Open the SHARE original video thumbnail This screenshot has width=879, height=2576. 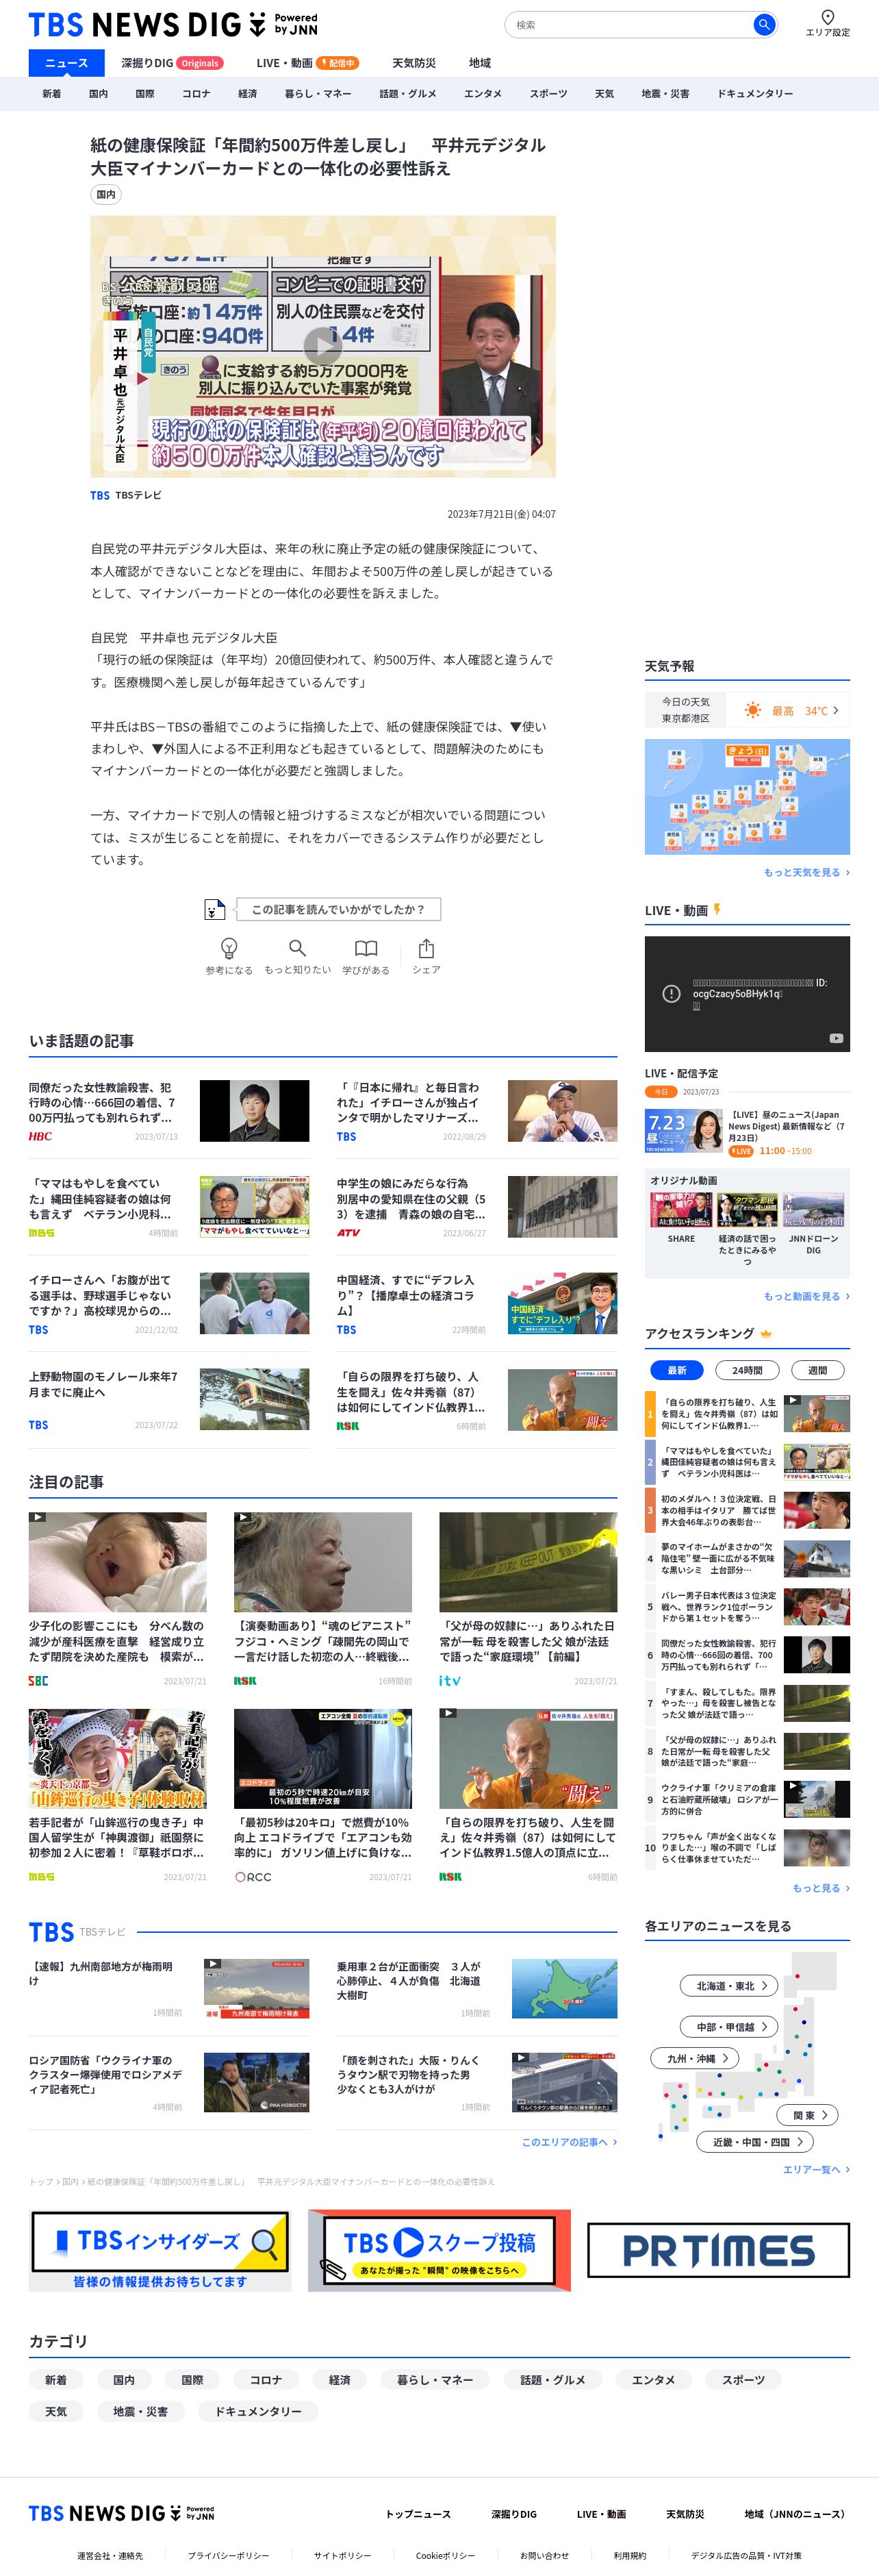click(x=681, y=1210)
